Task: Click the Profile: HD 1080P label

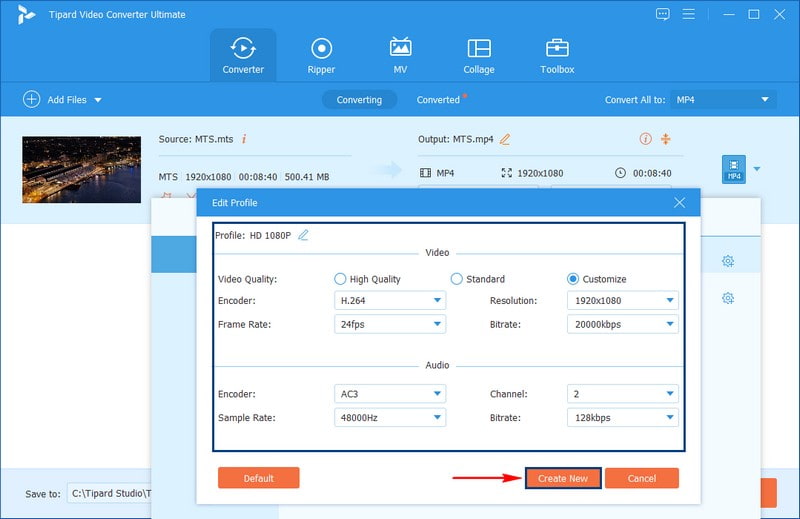Action: click(x=253, y=235)
